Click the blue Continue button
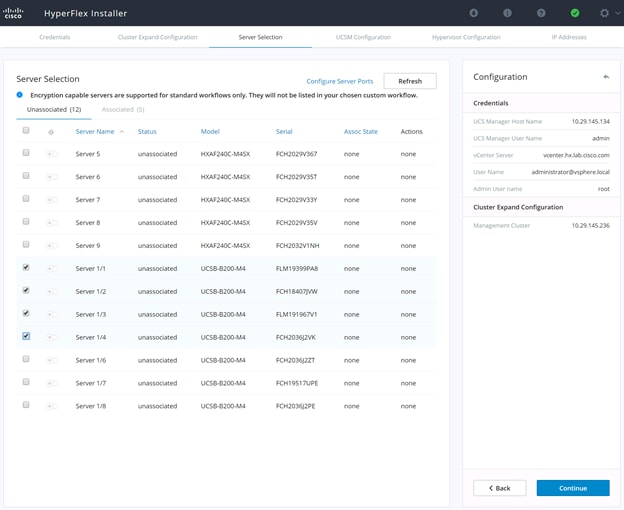624x510 pixels. click(573, 488)
